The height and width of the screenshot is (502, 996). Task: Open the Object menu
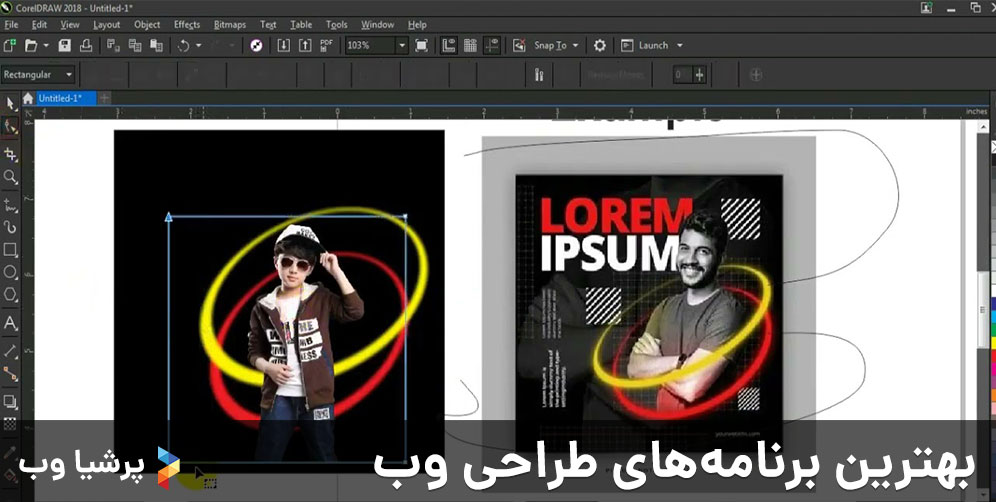coord(147,24)
